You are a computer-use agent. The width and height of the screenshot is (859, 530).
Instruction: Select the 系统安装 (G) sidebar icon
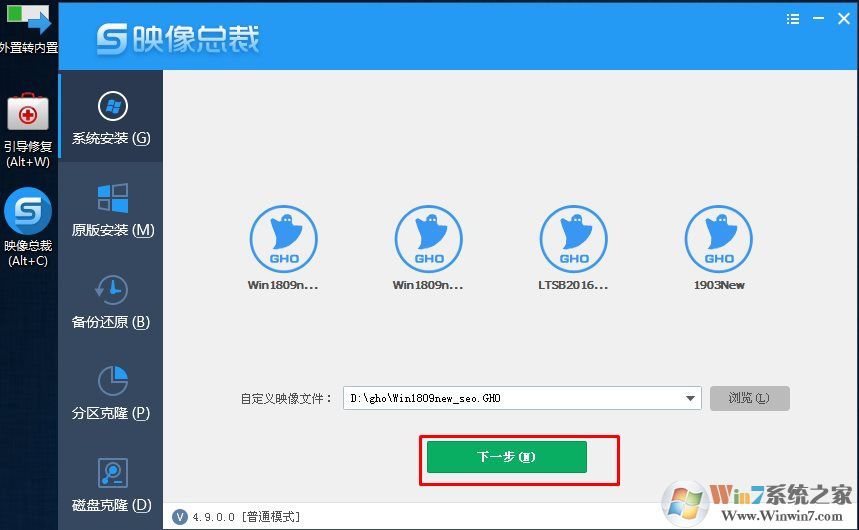click(x=111, y=107)
